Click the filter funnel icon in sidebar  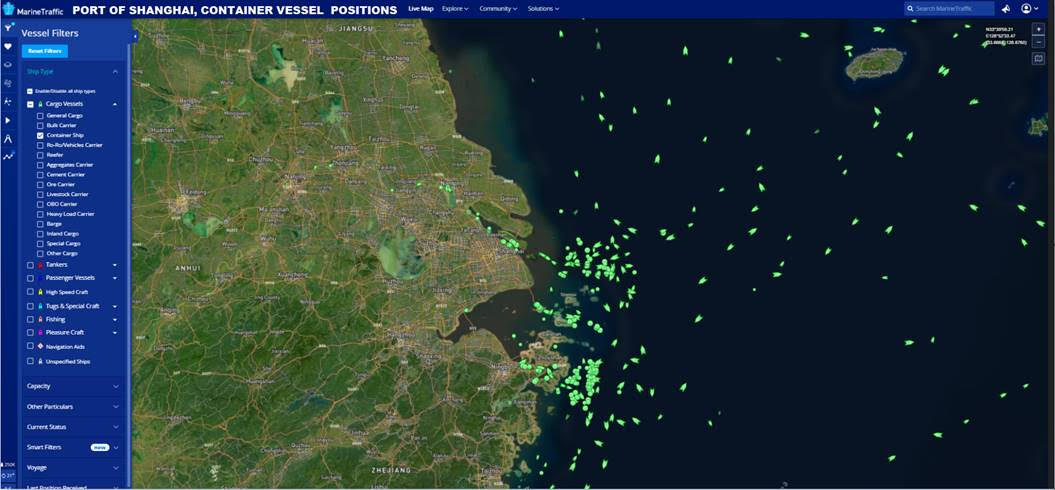coord(8,28)
